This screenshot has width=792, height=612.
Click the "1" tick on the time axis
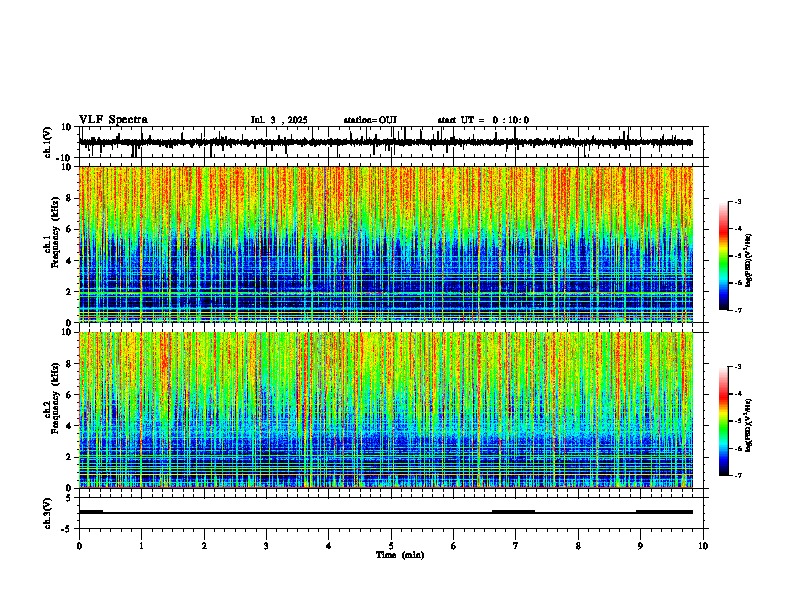click(141, 546)
